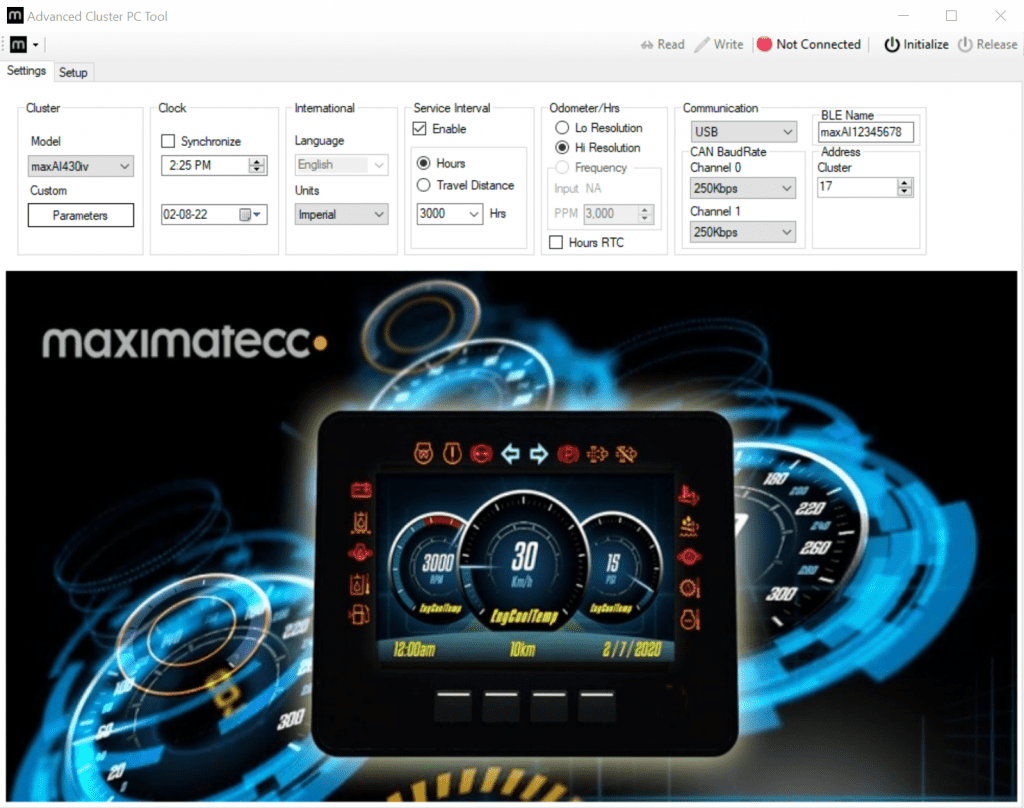
Task: Select the Lo Resolution radio button
Action: [560, 127]
